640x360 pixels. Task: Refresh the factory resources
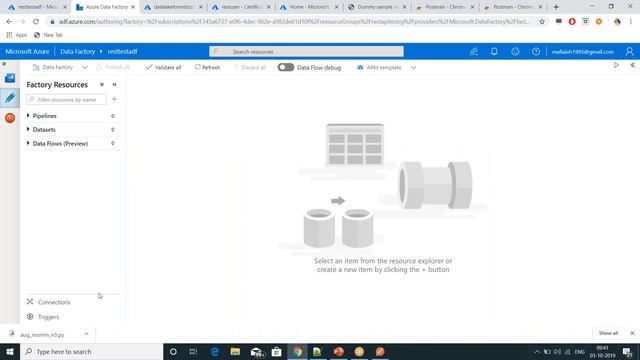(207, 67)
